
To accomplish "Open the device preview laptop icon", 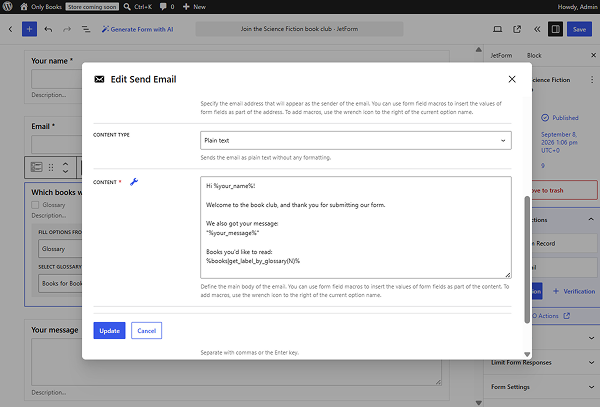I will point(497,29).
